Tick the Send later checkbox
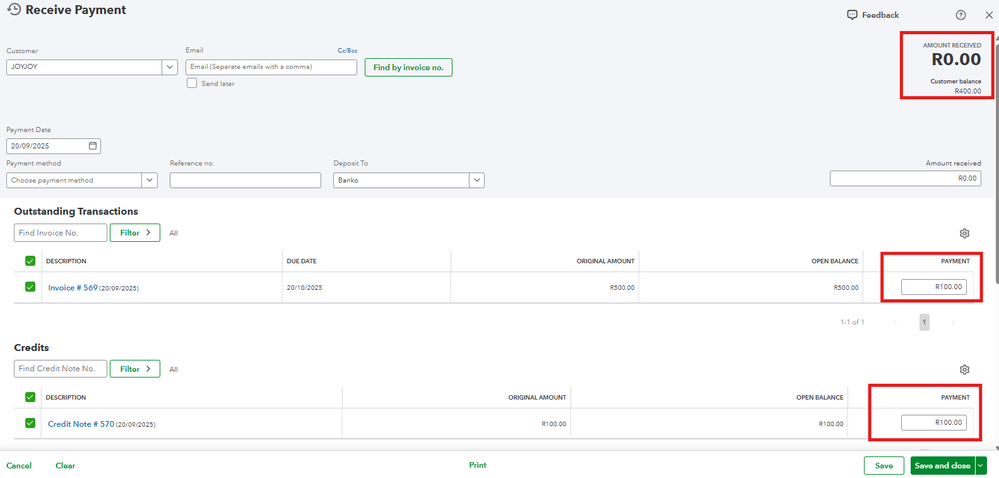Image resolution: width=999 pixels, height=478 pixels. [x=191, y=83]
